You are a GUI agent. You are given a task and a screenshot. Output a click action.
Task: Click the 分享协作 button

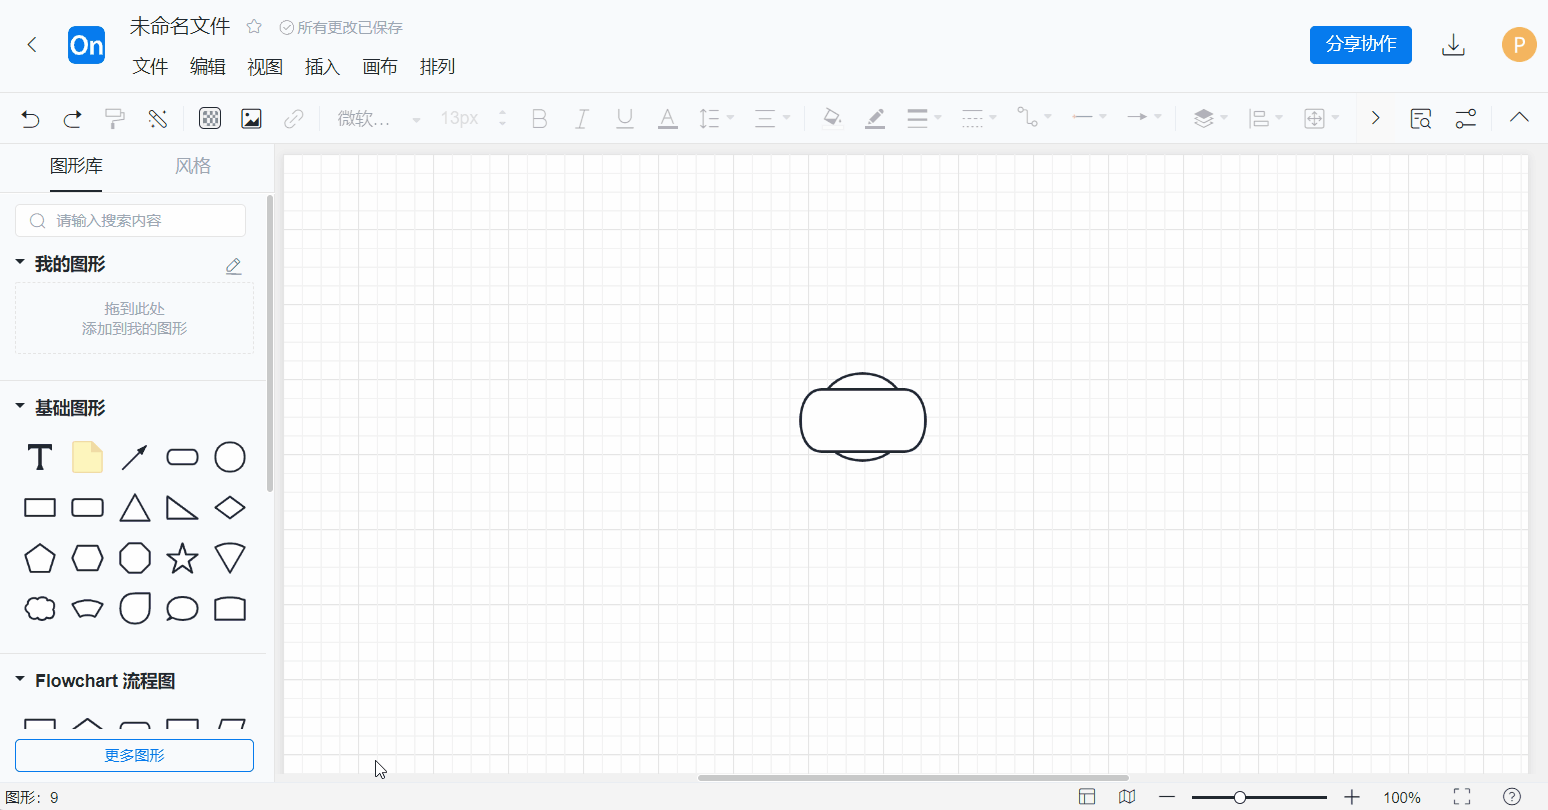pyautogui.click(x=1361, y=45)
